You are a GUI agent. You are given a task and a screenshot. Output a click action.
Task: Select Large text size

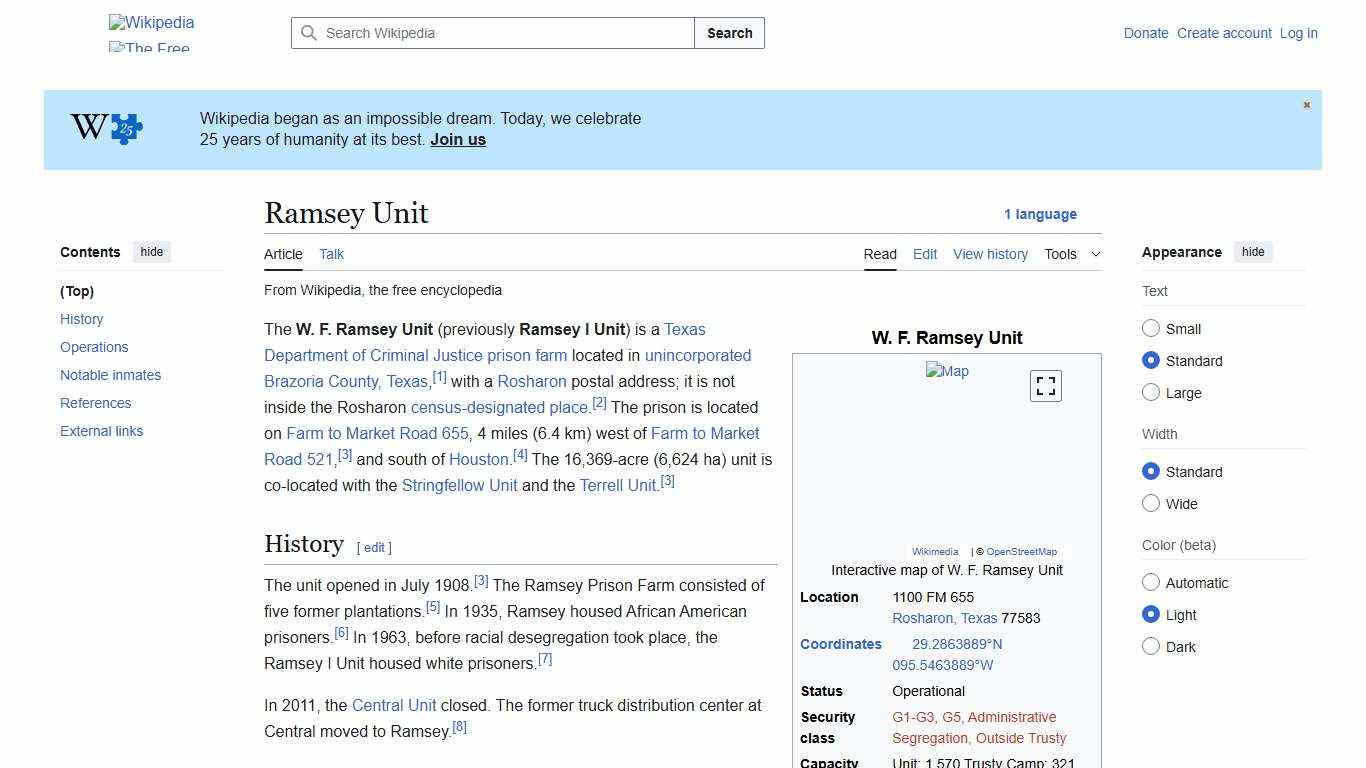pos(1151,393)
